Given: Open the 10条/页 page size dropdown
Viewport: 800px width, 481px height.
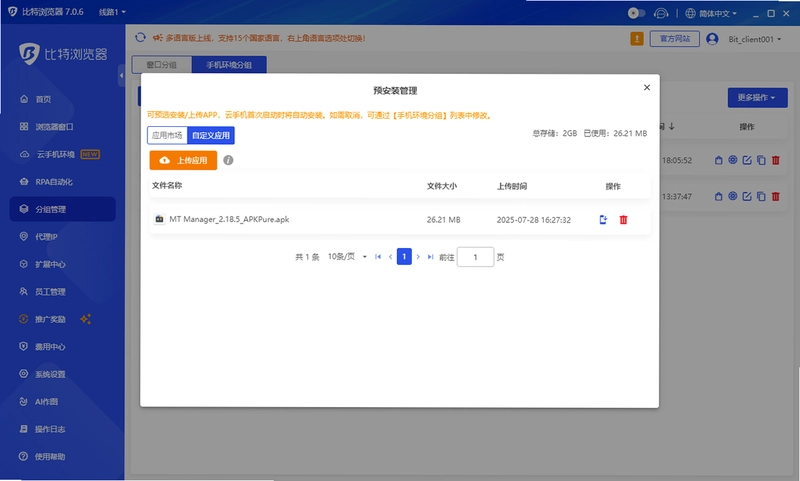Looking at the screenshot, I should pyautogui.click(x=347, y=257).
